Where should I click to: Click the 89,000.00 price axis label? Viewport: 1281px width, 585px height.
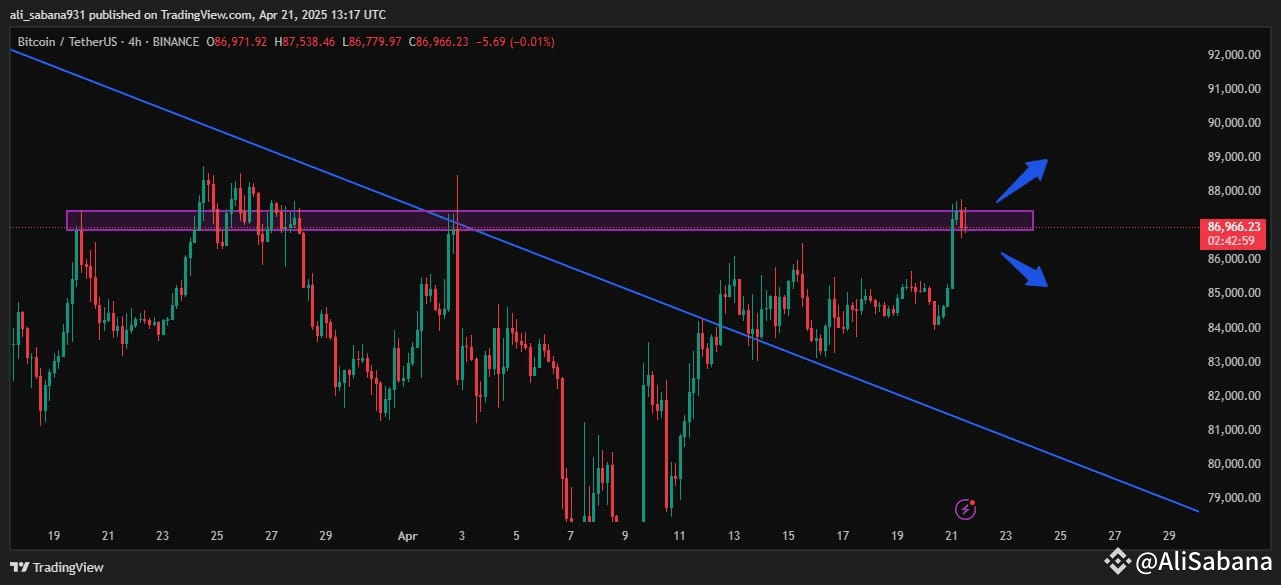[x=1233, y=157]
